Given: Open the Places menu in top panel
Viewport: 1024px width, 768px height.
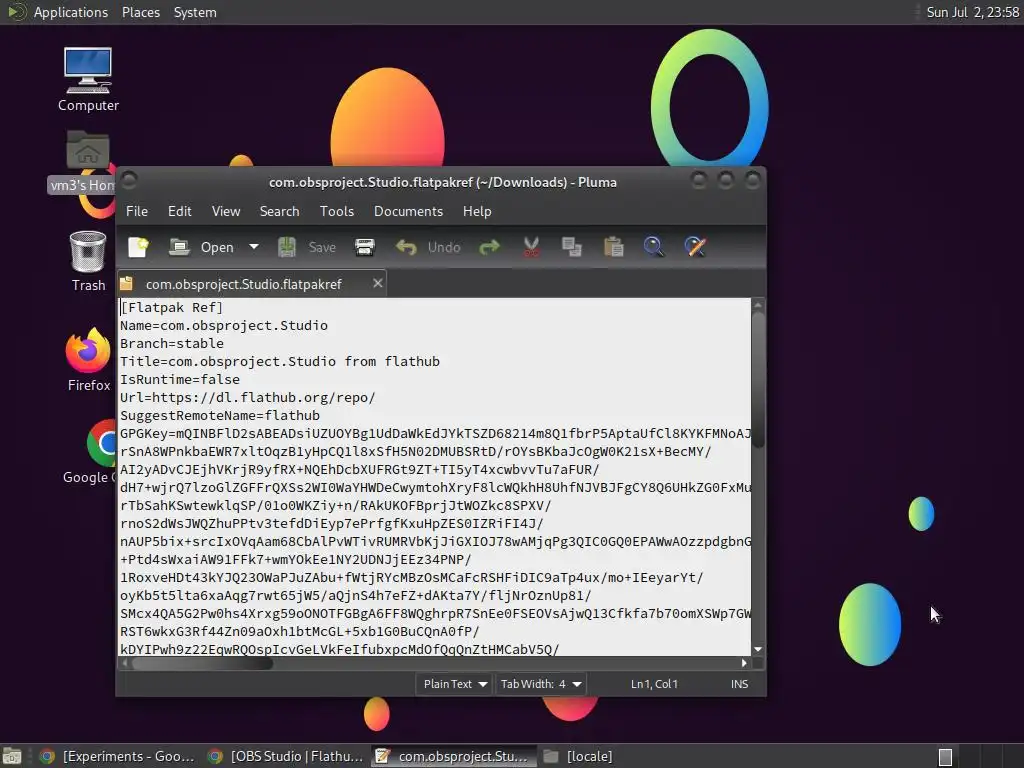Looking at the screenshot, I should [140, 12].
